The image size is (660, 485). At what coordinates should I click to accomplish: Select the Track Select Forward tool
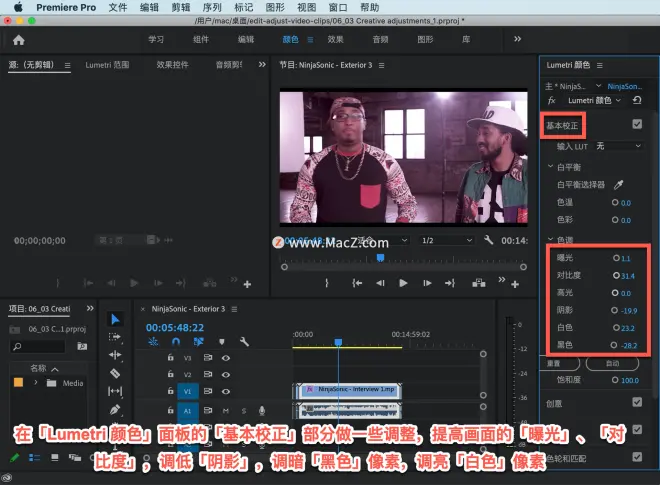click(115, 337)
